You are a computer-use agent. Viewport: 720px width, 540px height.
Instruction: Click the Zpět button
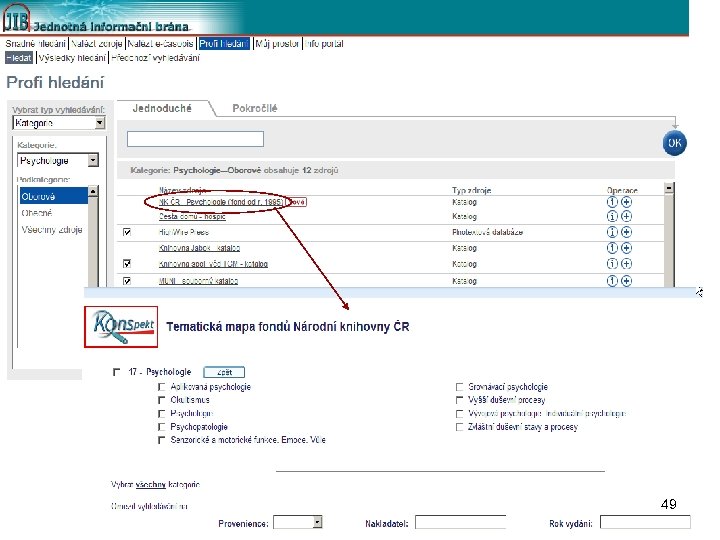click(x=224, y=372)
